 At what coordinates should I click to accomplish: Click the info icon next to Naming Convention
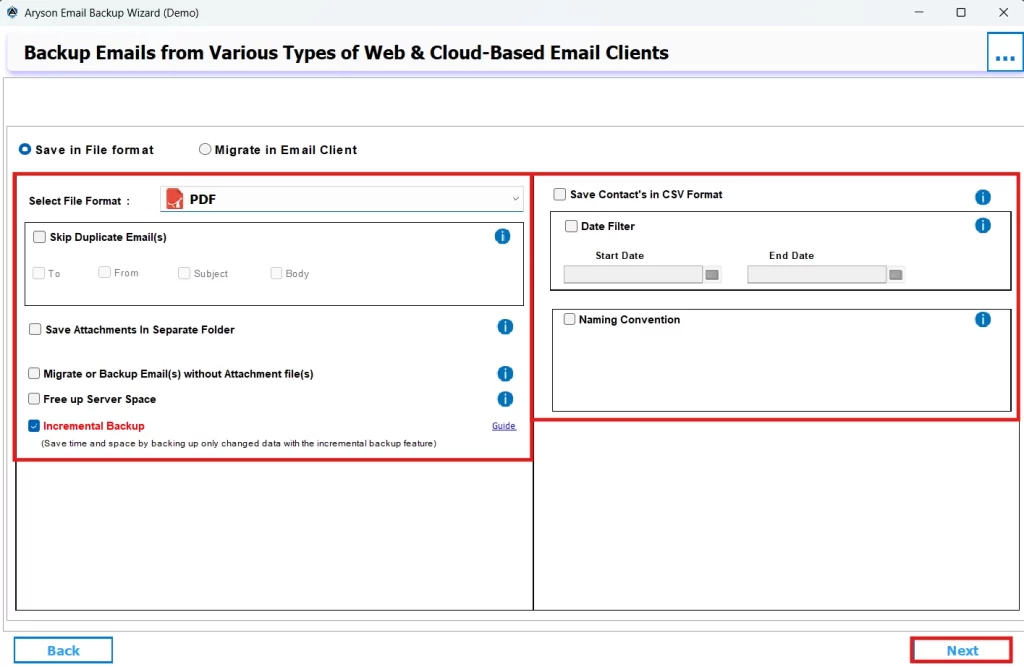click(983, 320)
